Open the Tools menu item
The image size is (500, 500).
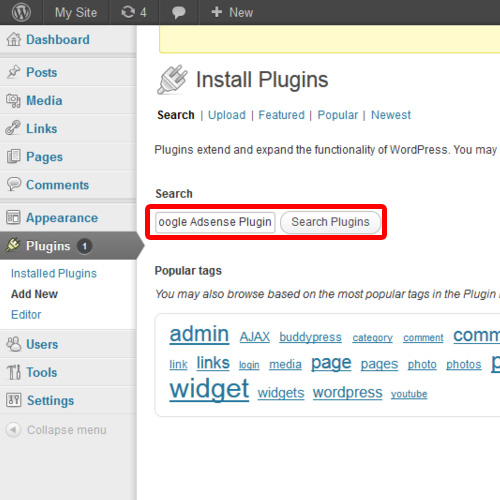coord(42,372)
